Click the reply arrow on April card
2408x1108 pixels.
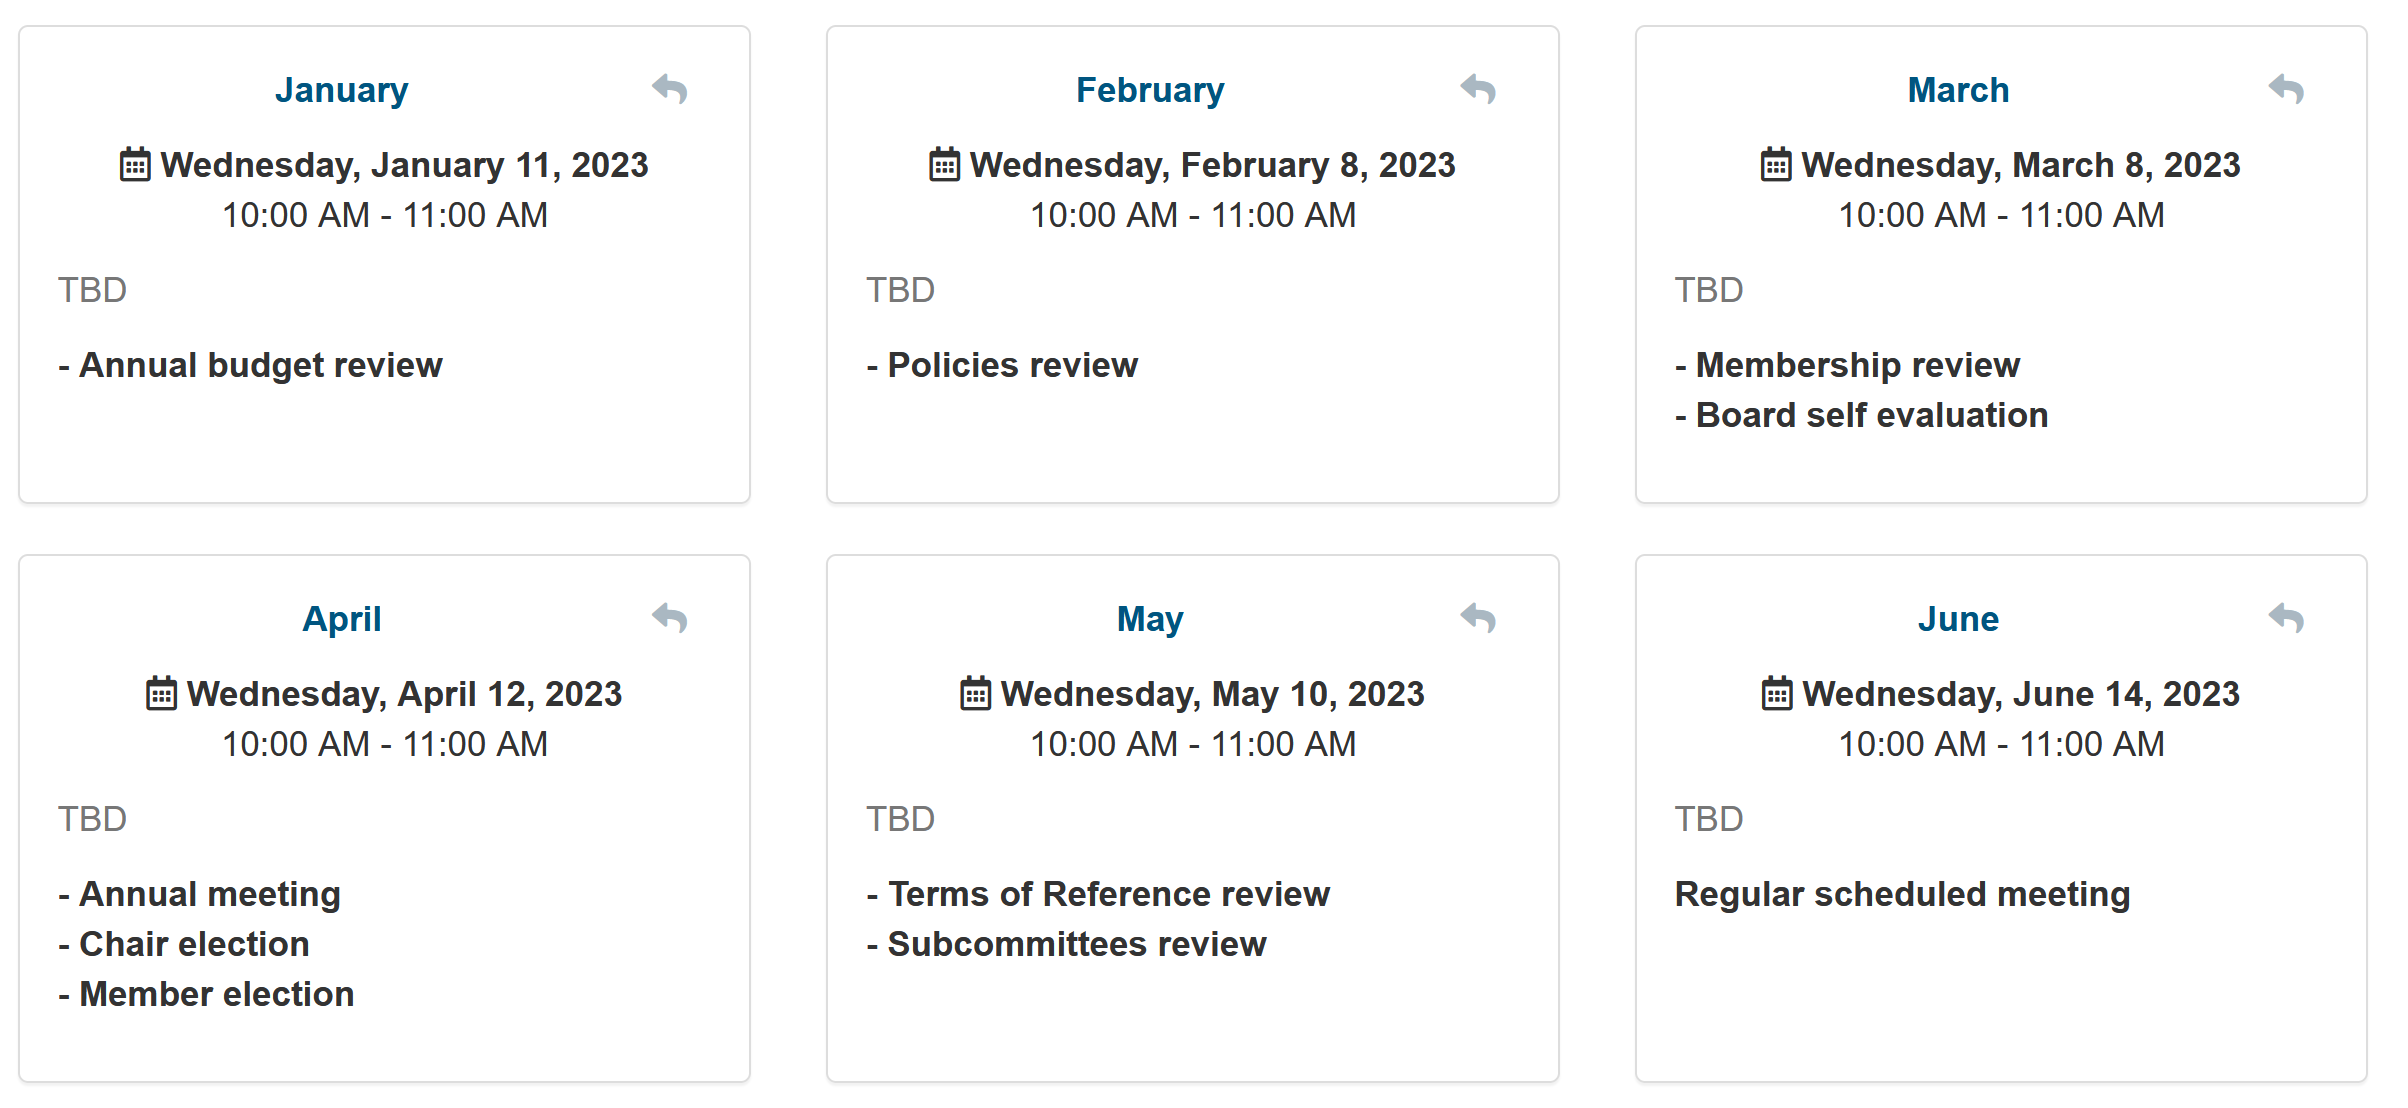point(669,618)
